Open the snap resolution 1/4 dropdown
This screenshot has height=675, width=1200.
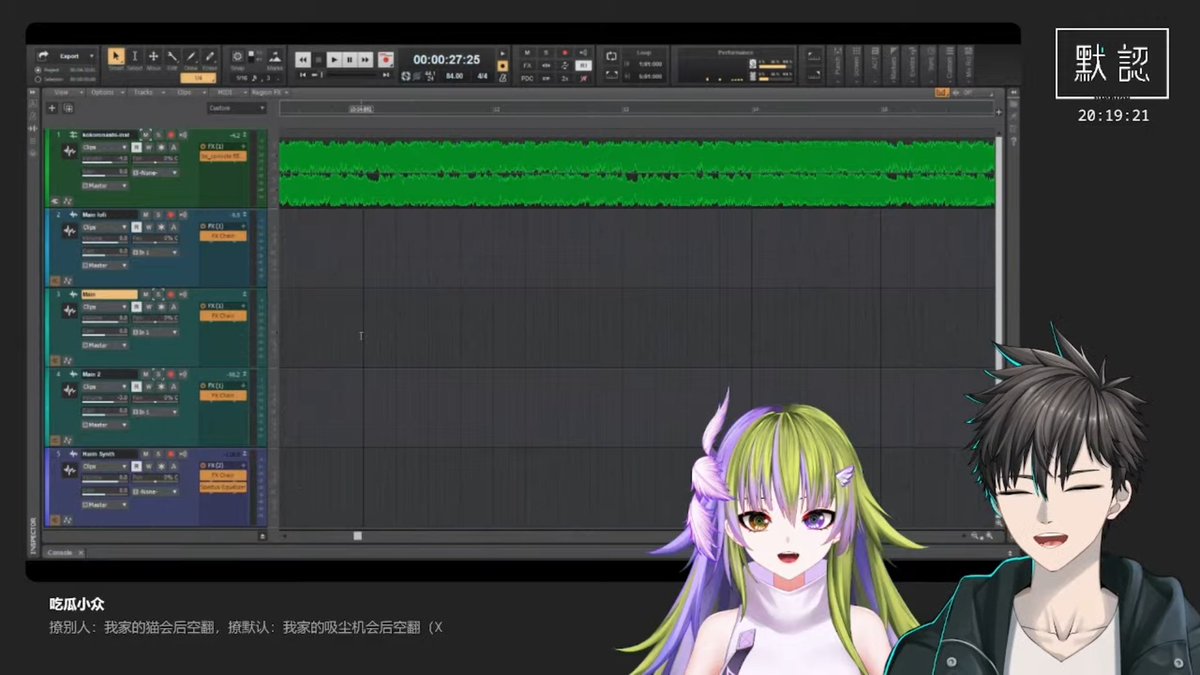(x=199, y=77)
